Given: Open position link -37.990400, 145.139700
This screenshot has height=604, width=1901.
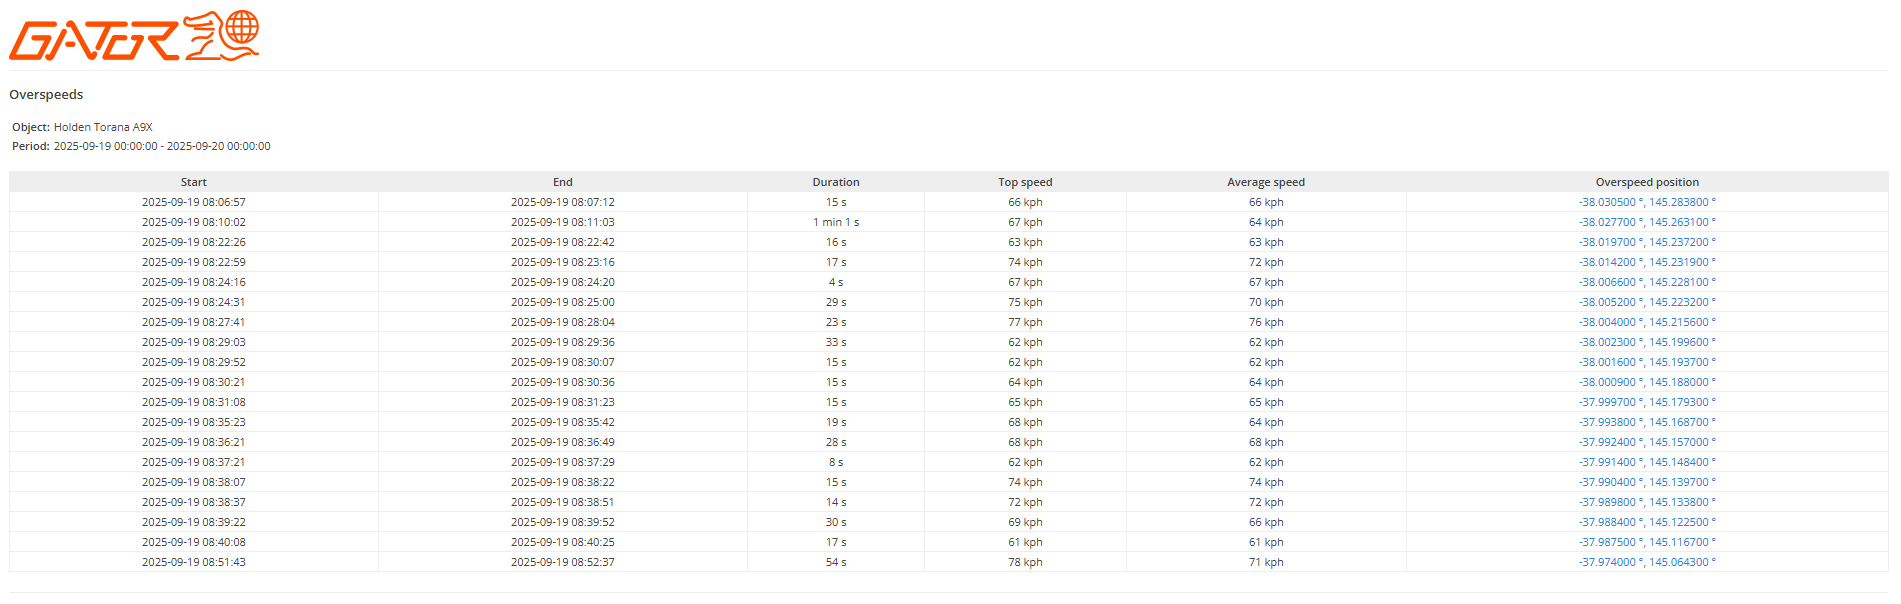Looking at the screenshot, I should (1646, 482).
